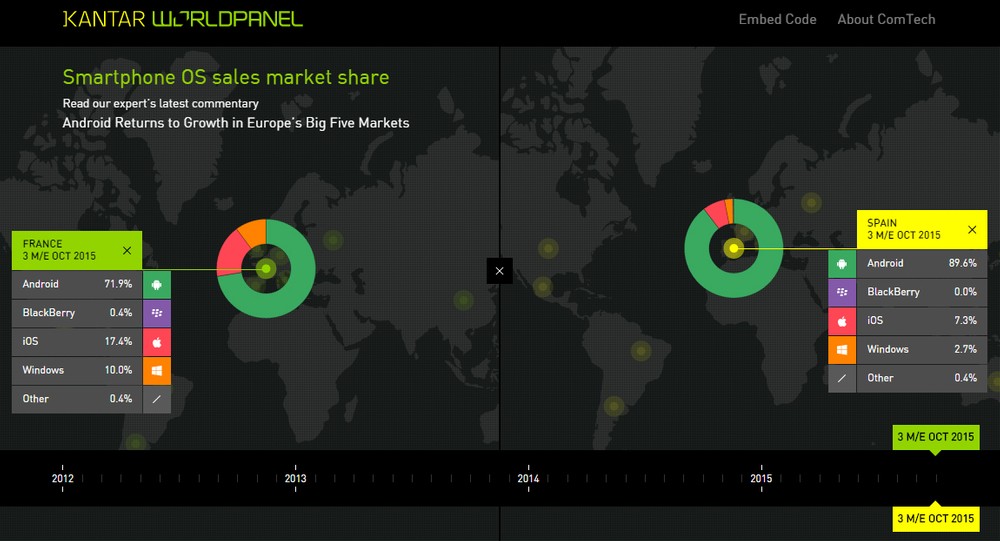Open the About ComTech link
This screenshot has height=541, width=1000.
[886, 19]
